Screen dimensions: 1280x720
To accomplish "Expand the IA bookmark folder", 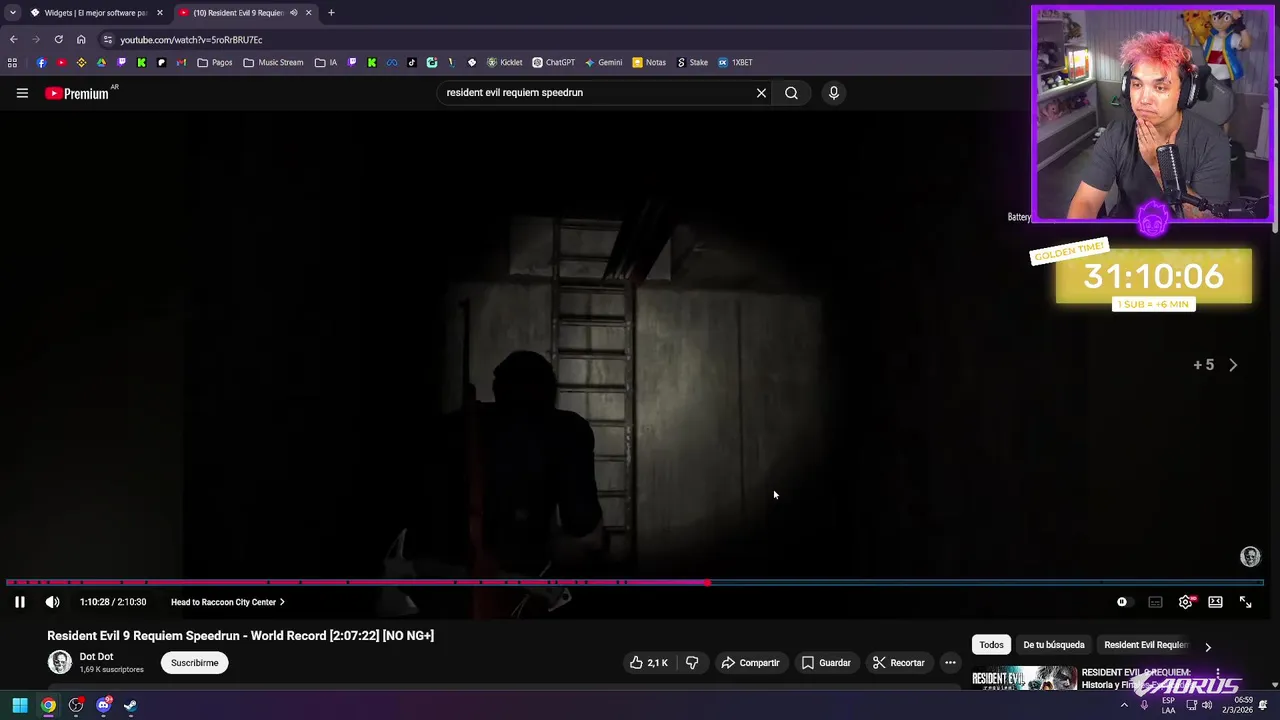I will point(325,62).
